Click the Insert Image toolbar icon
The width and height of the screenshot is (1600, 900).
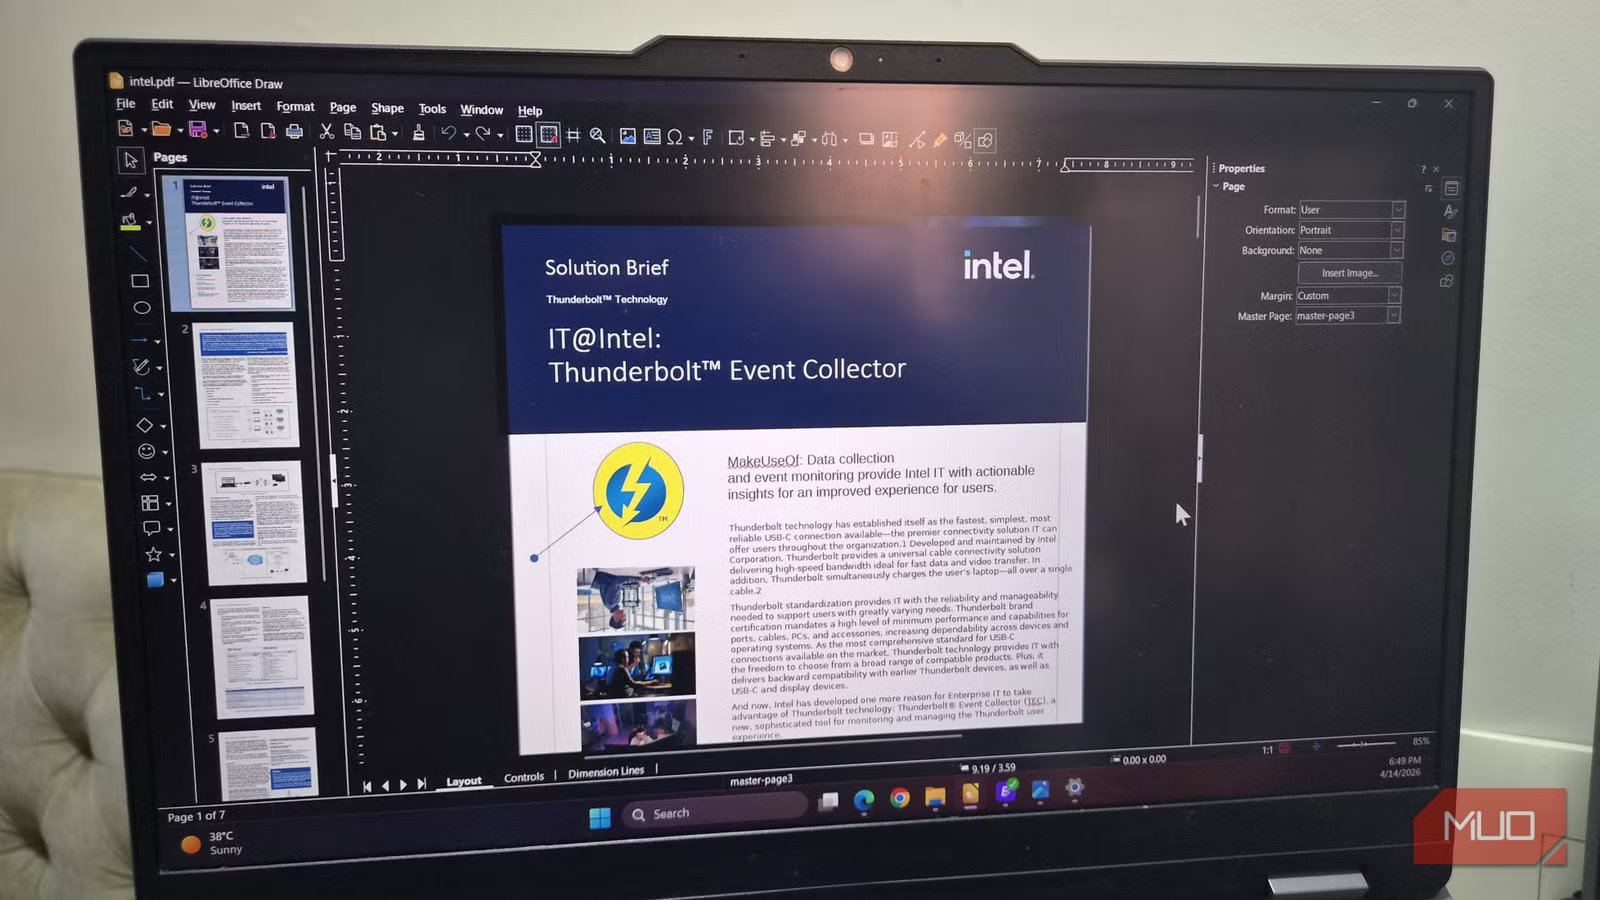tap(627, 136)
